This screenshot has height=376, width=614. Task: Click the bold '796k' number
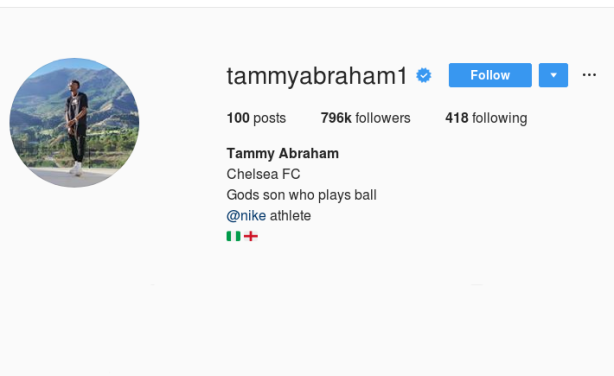[336, 118]
